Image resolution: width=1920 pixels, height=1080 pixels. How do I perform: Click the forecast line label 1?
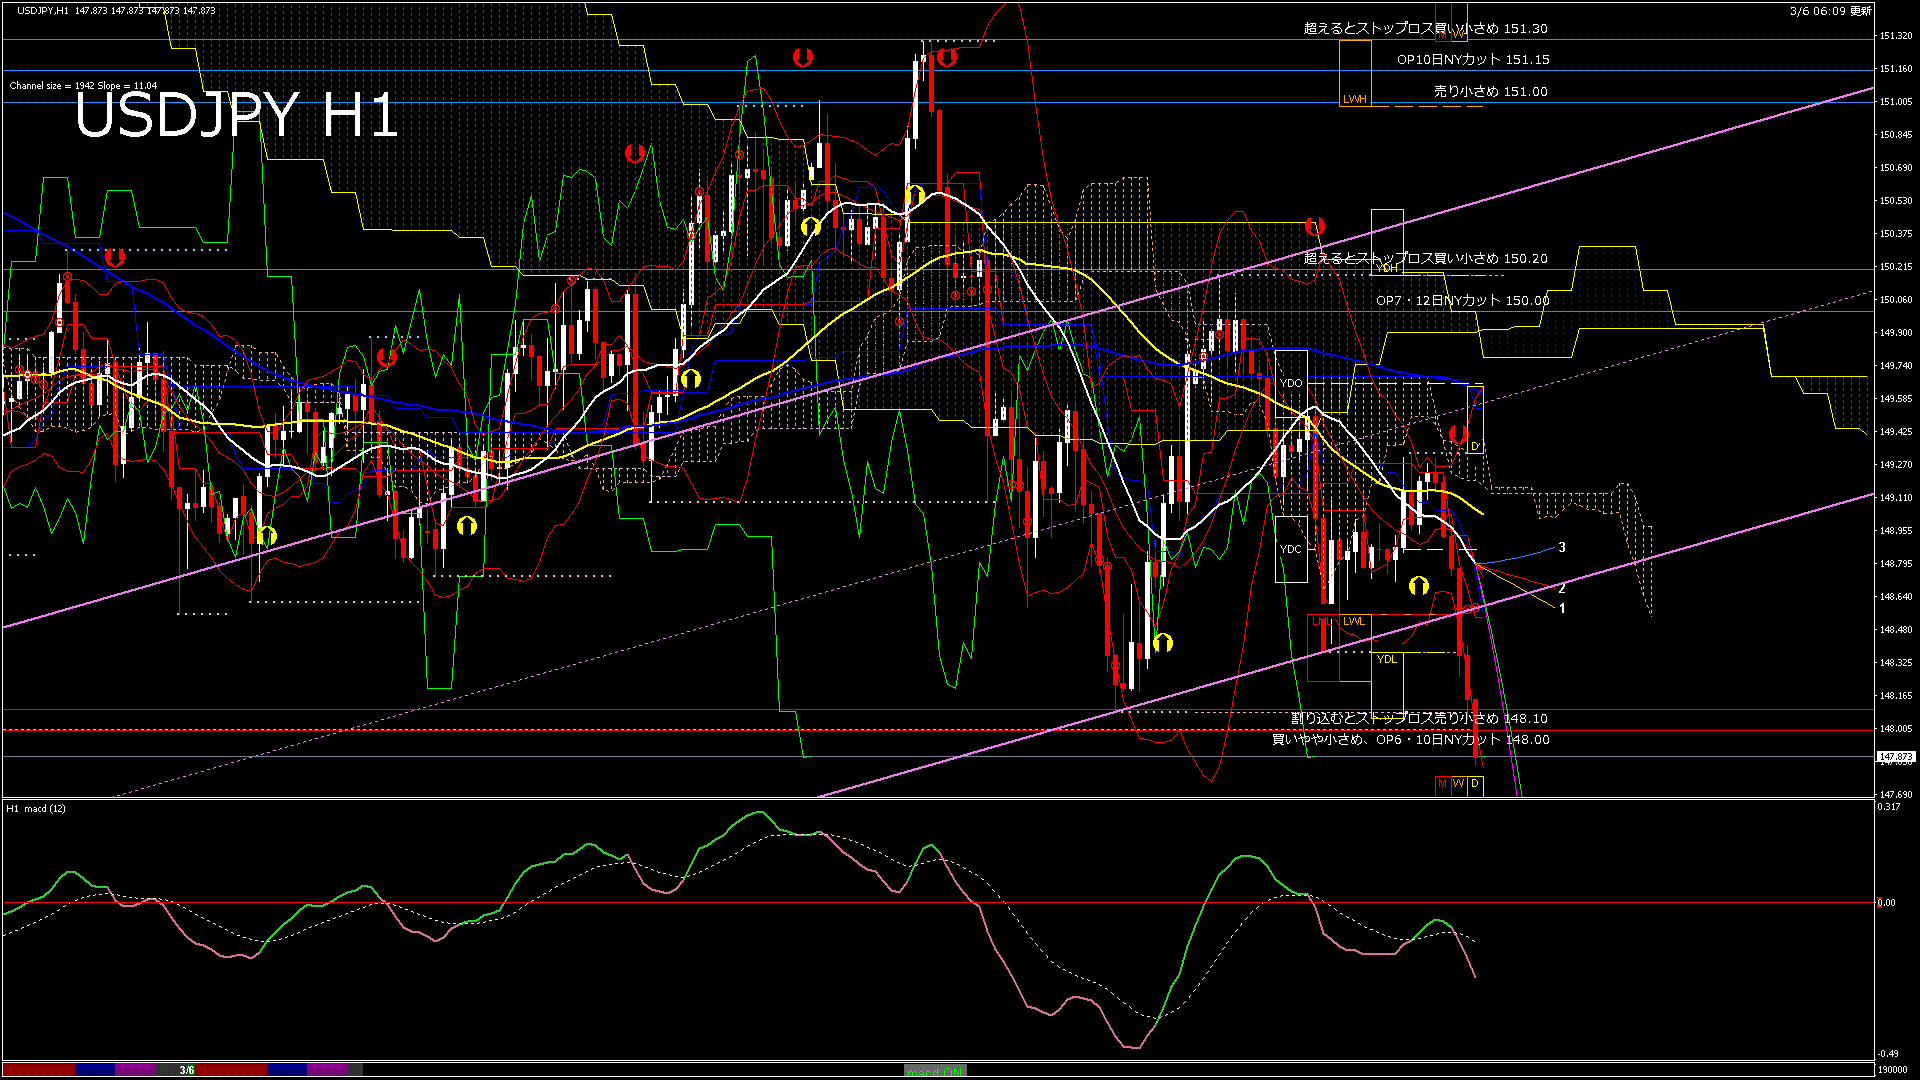[1562, 608]
